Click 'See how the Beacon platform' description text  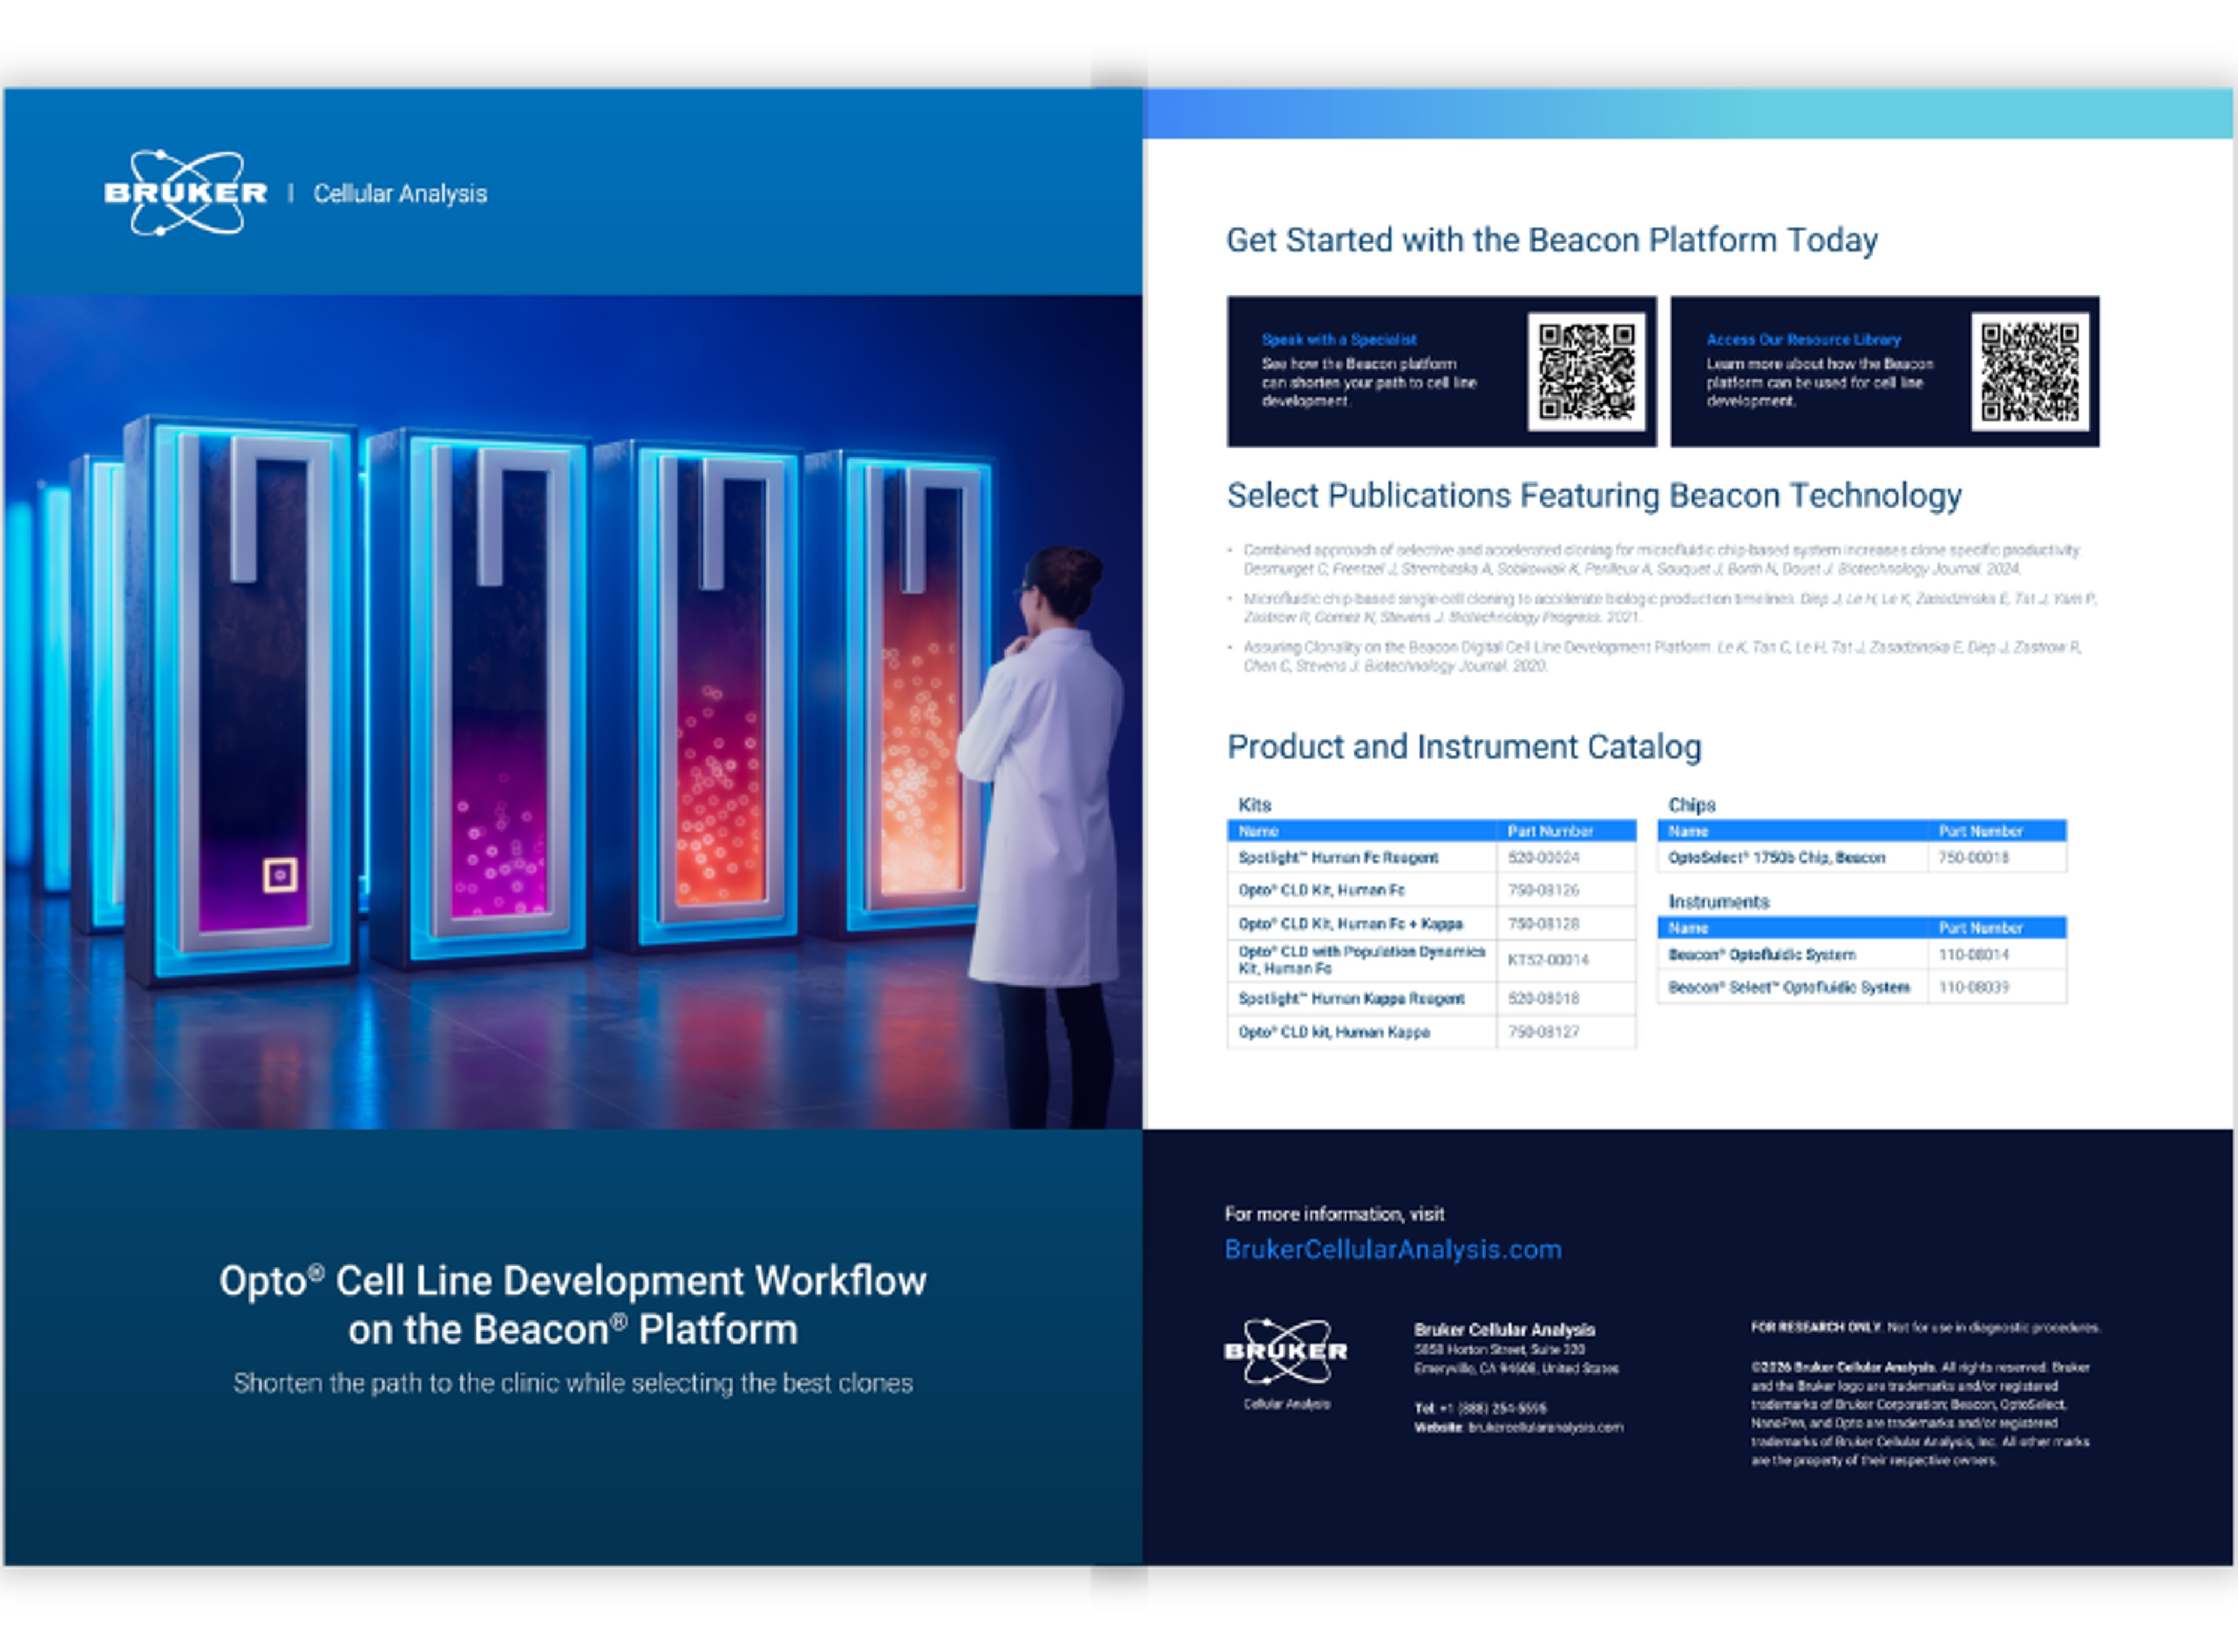(x=1369, y=383)
